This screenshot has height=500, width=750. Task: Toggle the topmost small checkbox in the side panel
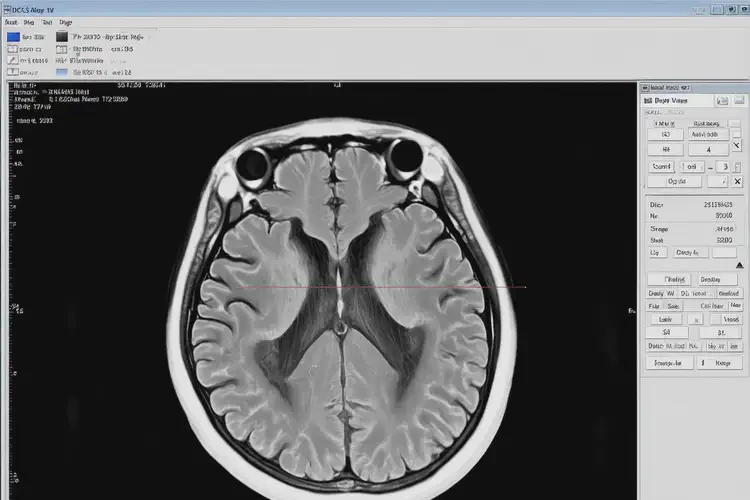[735, 122]
